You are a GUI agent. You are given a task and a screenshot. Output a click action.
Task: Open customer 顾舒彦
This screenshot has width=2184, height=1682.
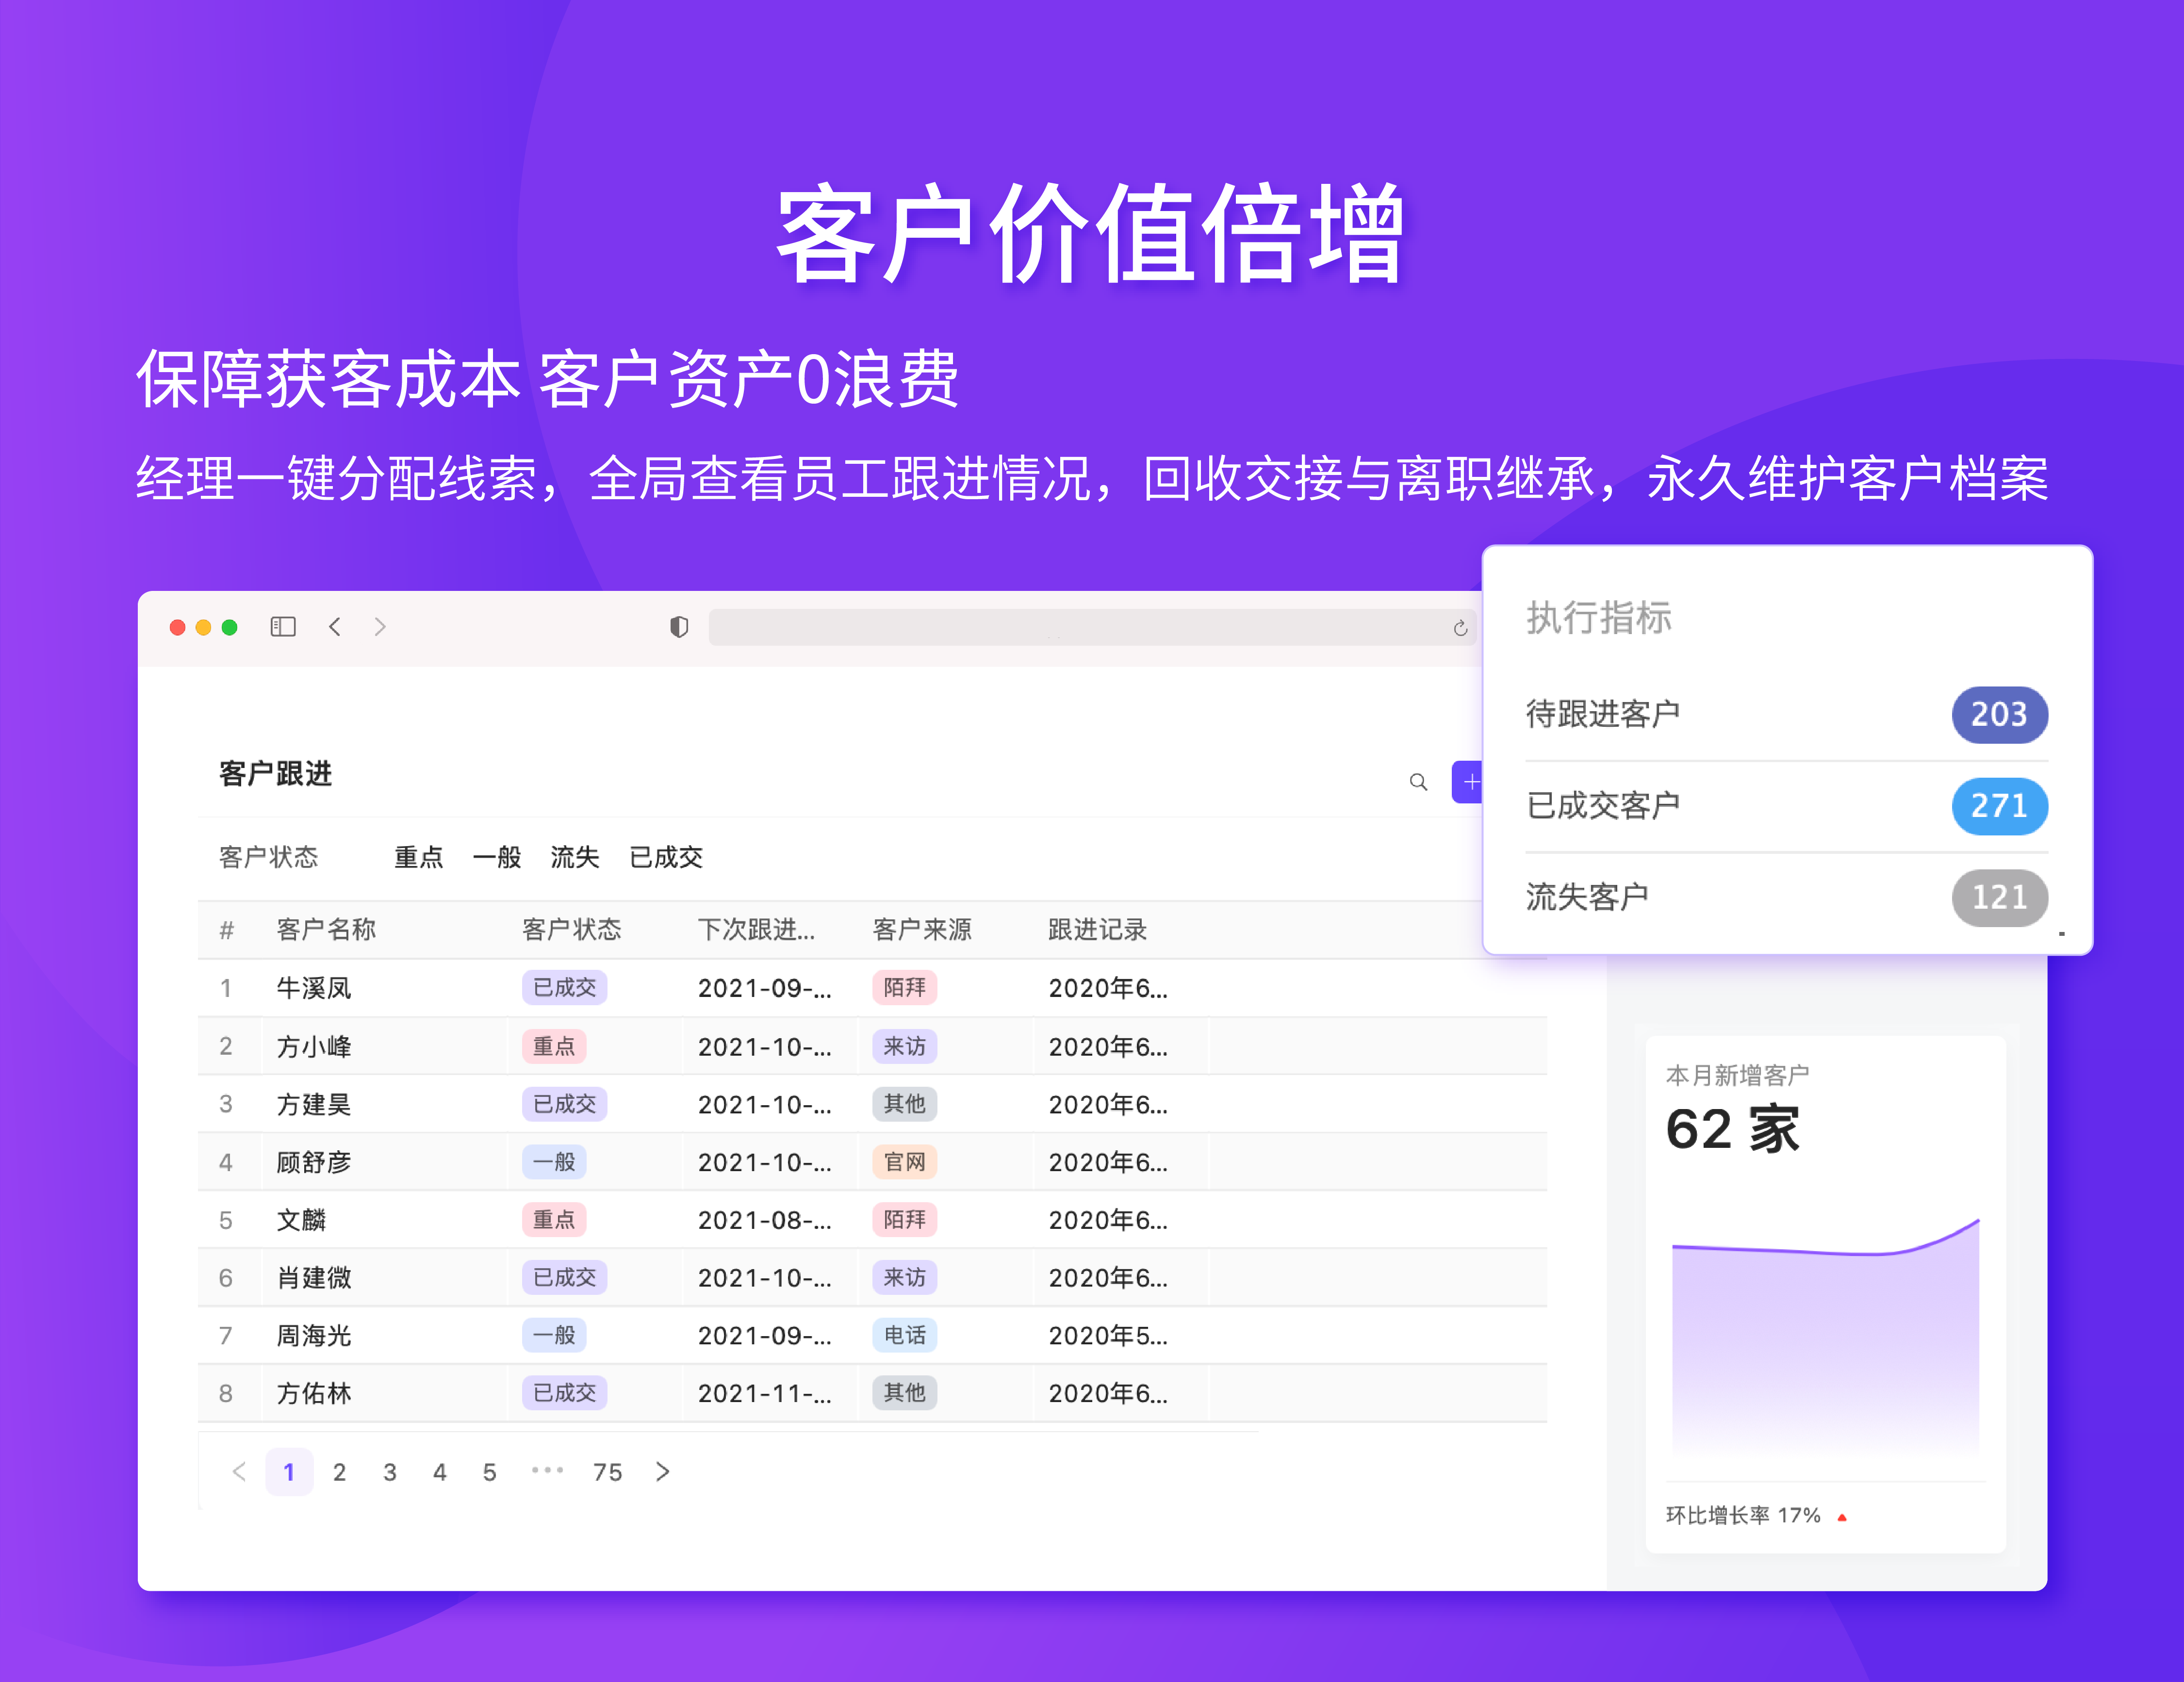(314, 1162)
